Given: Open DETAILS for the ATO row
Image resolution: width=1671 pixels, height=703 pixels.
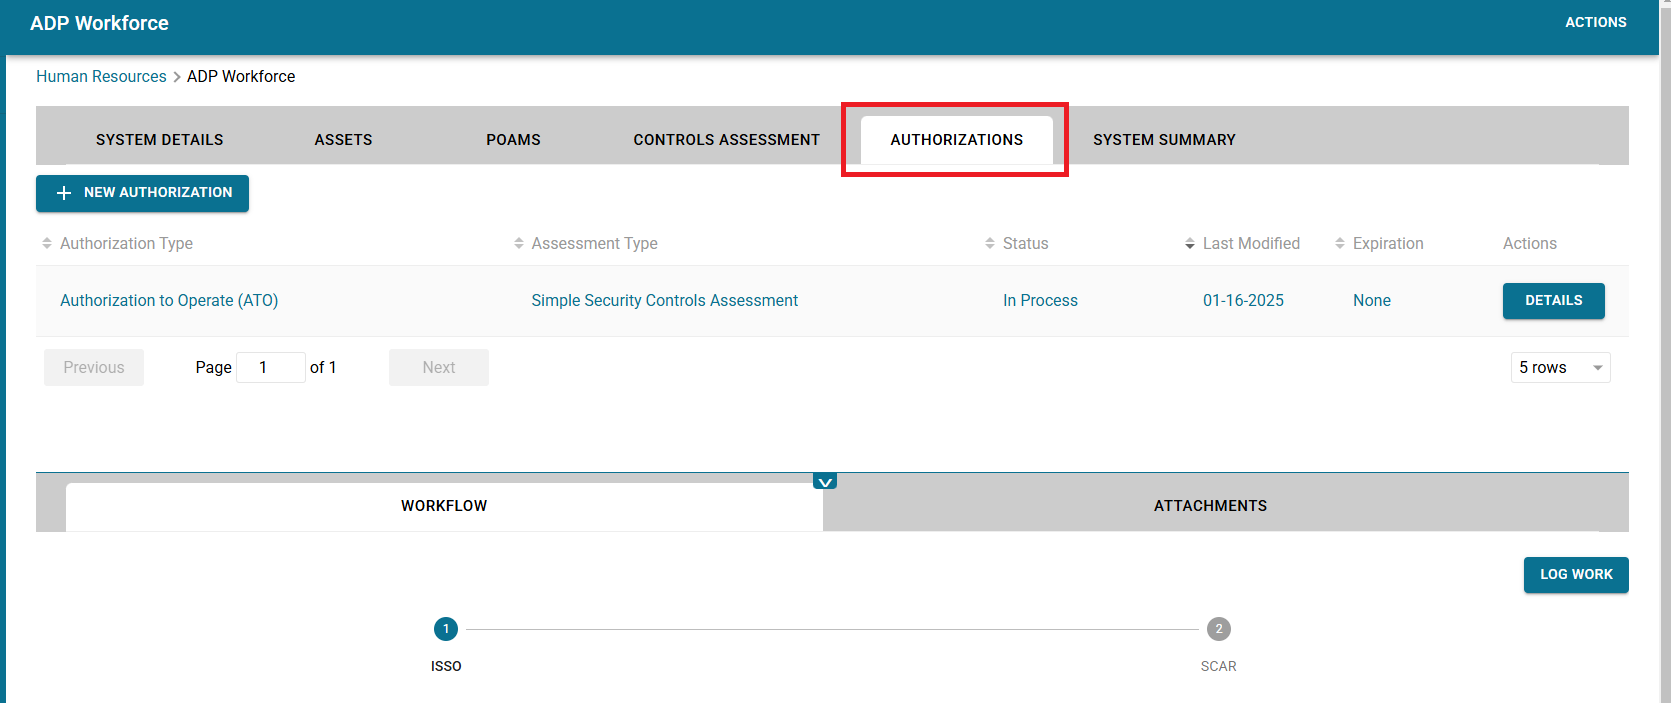Looking at the screenshot, I should tap(1553, 301).
